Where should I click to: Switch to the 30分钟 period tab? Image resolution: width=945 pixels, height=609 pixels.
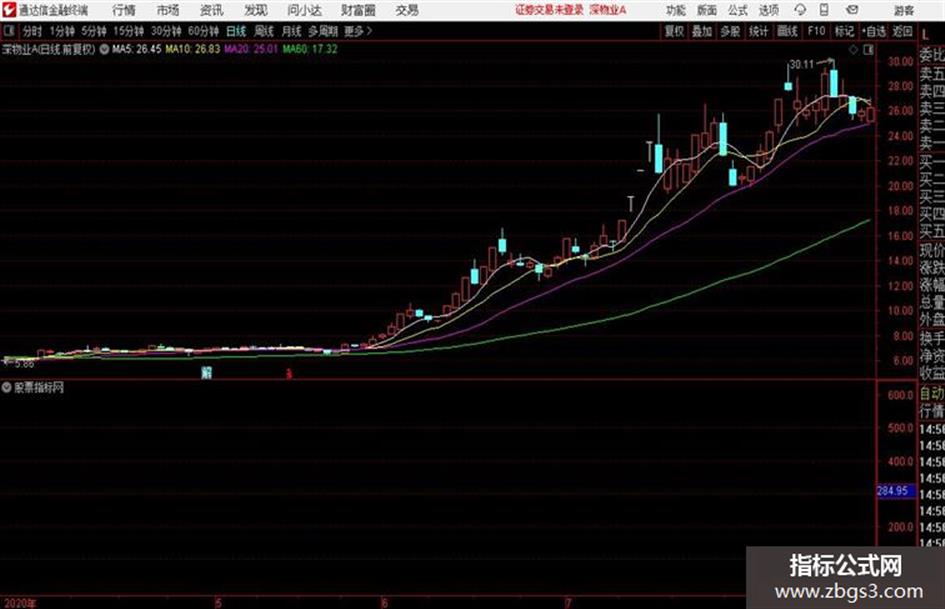tap(166, 31)
